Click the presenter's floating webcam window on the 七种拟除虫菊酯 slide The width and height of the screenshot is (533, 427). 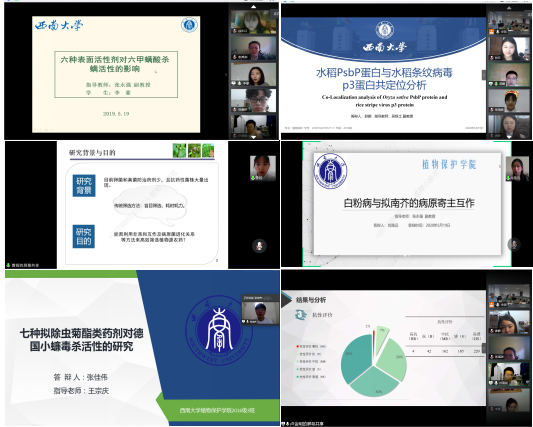click(x=260, y=310)
